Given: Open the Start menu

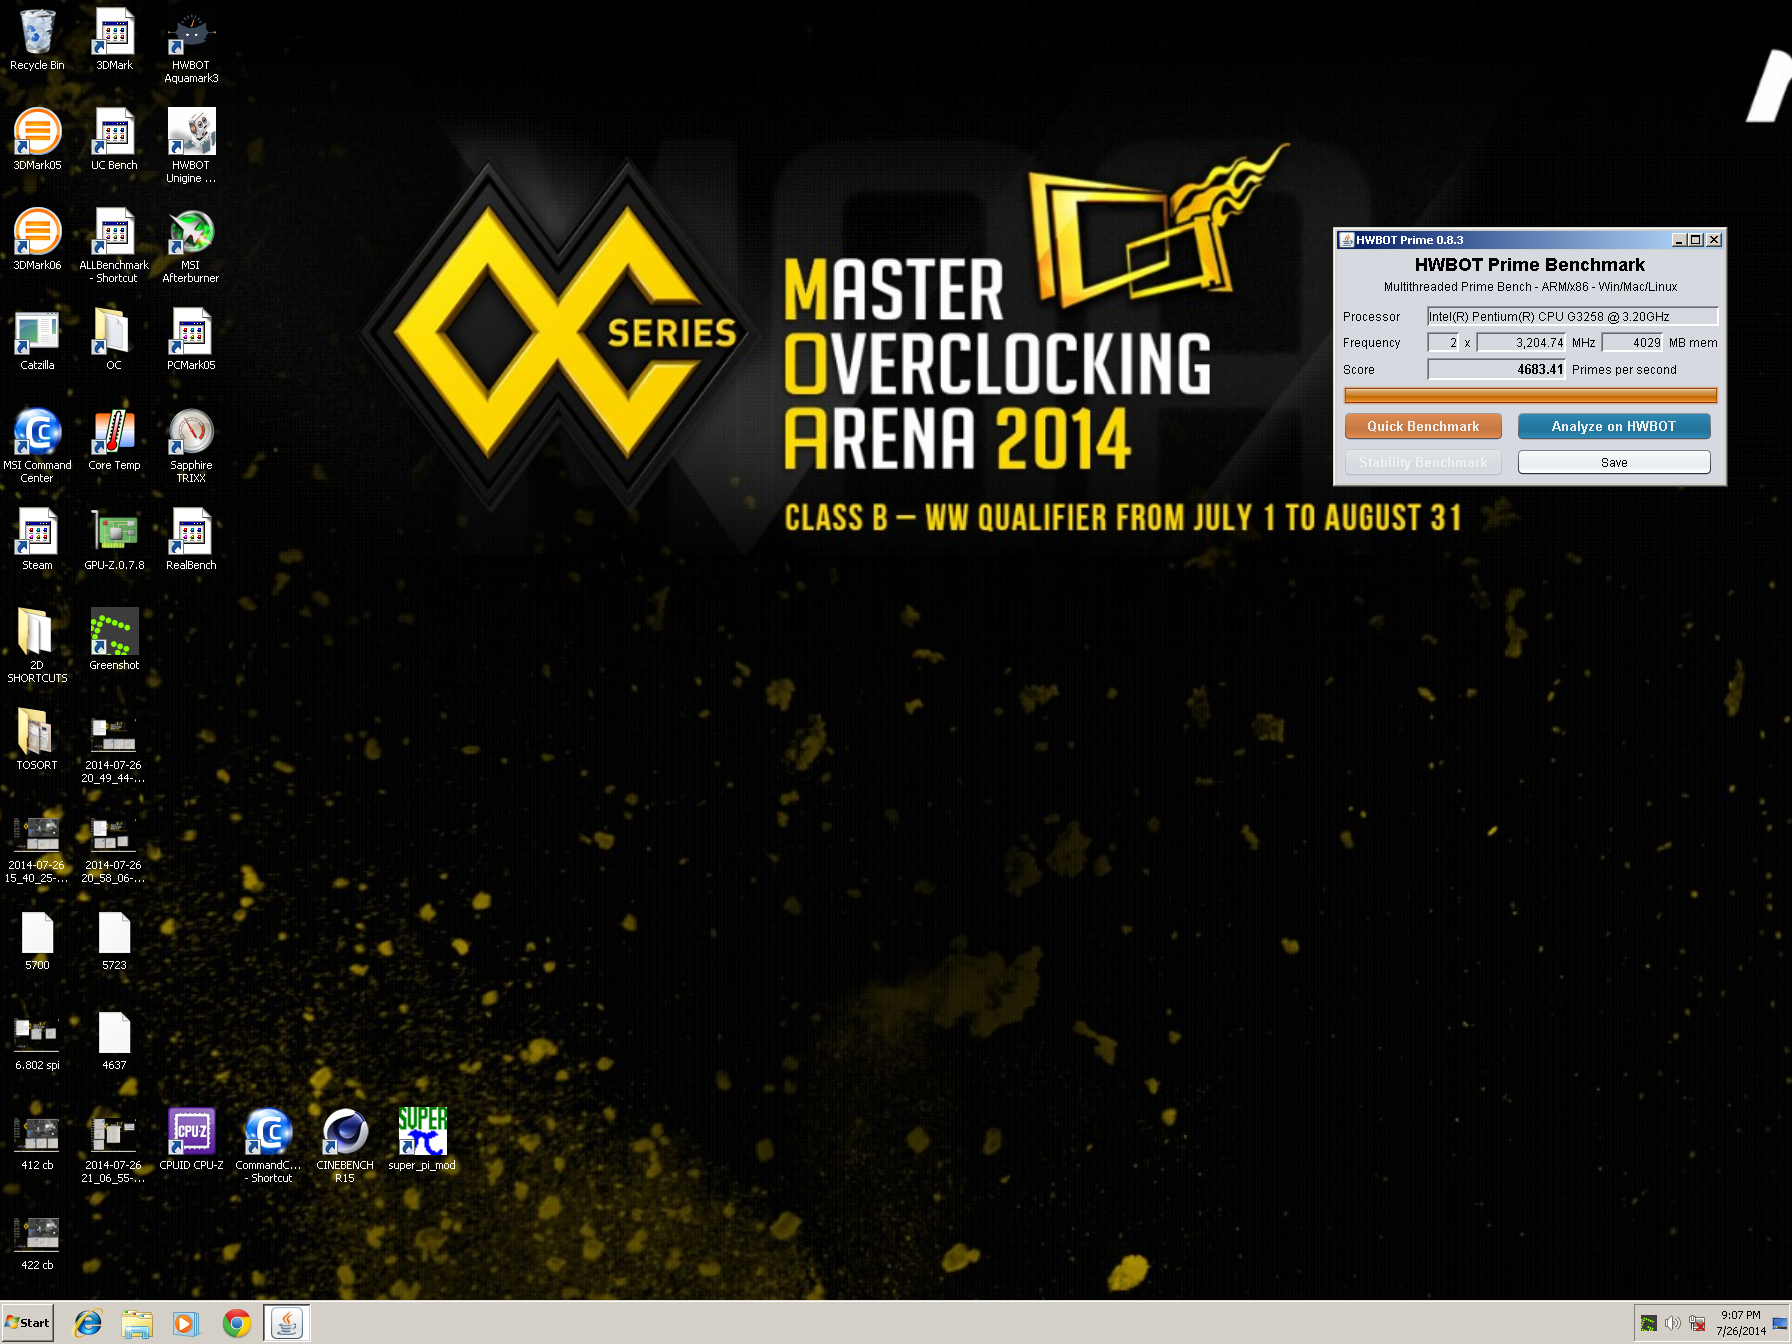Looking at the screenshot, I should pos(28,1323).
